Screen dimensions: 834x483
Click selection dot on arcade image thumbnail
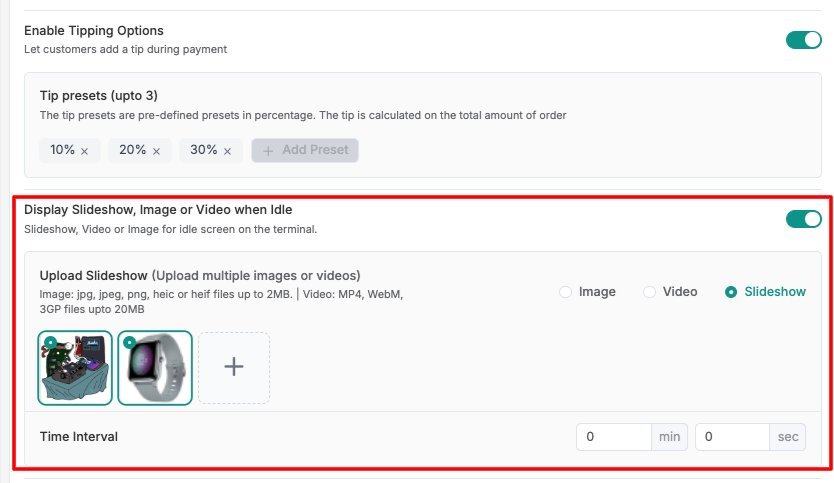coord(50,343)
